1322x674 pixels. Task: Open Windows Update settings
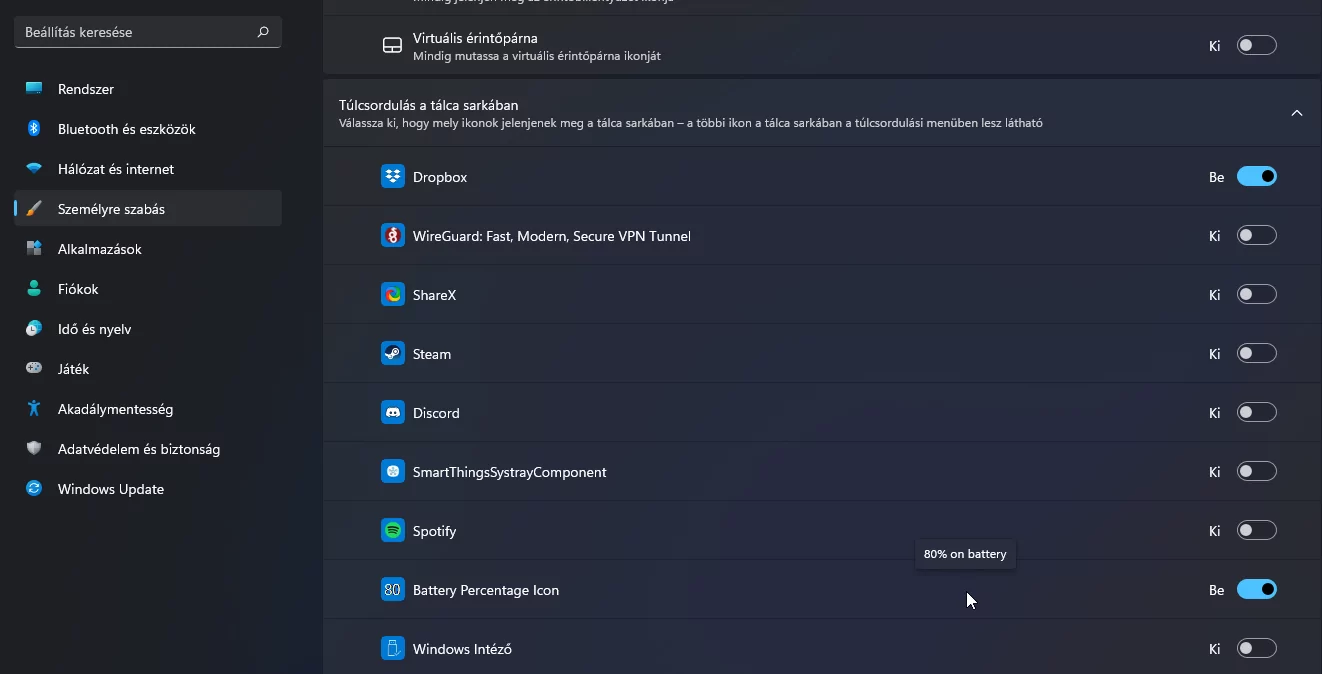(148, 489)
